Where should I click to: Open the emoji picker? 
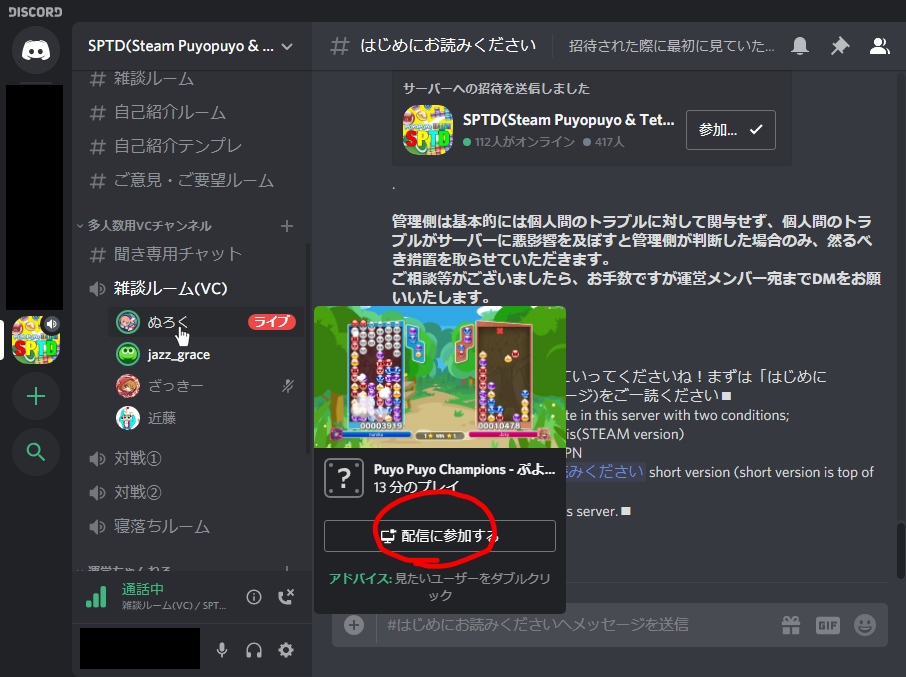point(864,625)
